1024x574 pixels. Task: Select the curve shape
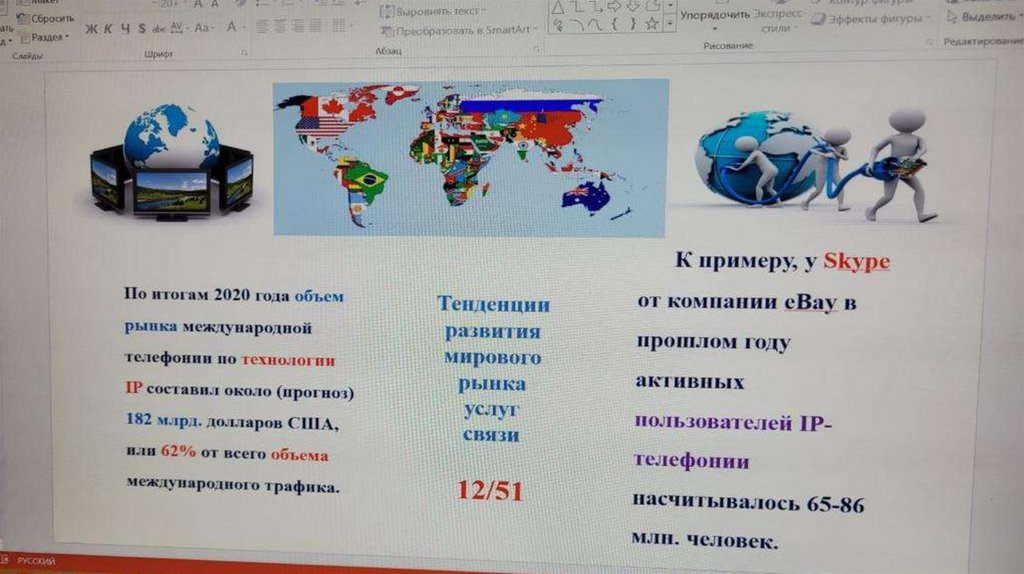(x=596, y=25)
